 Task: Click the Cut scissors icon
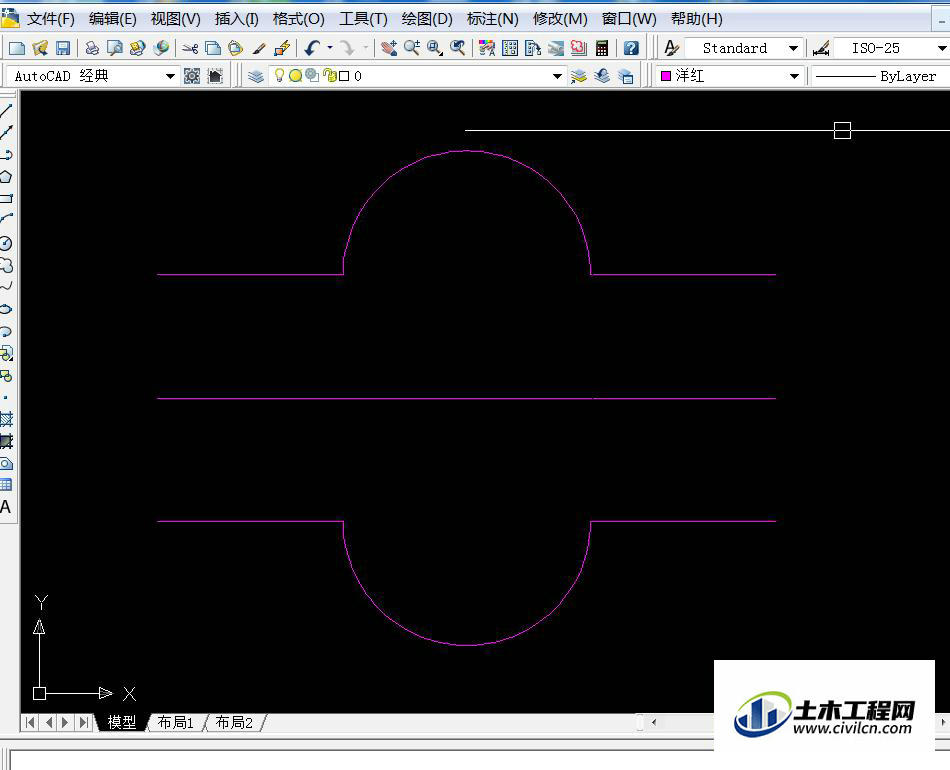pyautogui.click(x=190, y=48)
